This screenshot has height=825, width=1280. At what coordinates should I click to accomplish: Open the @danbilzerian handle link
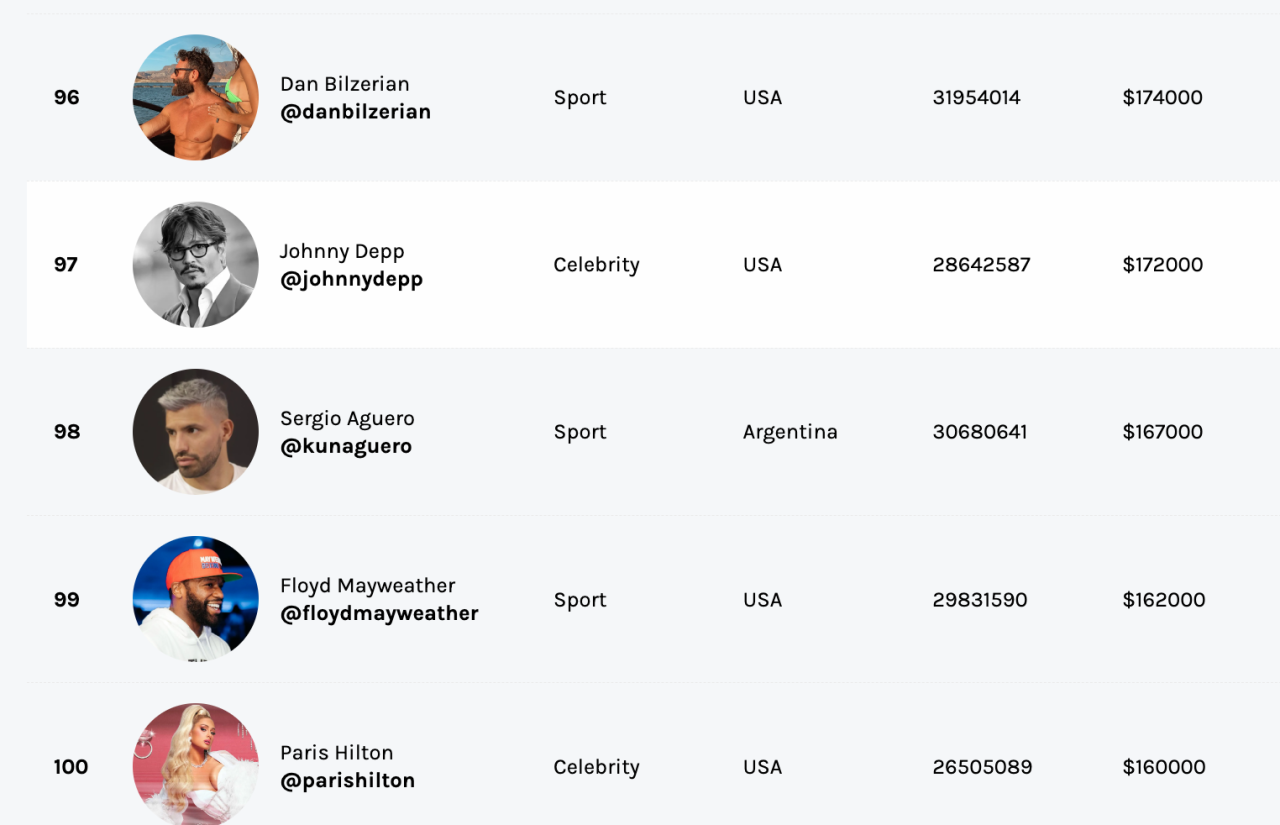pyautogui.click(x=355, y=112)
